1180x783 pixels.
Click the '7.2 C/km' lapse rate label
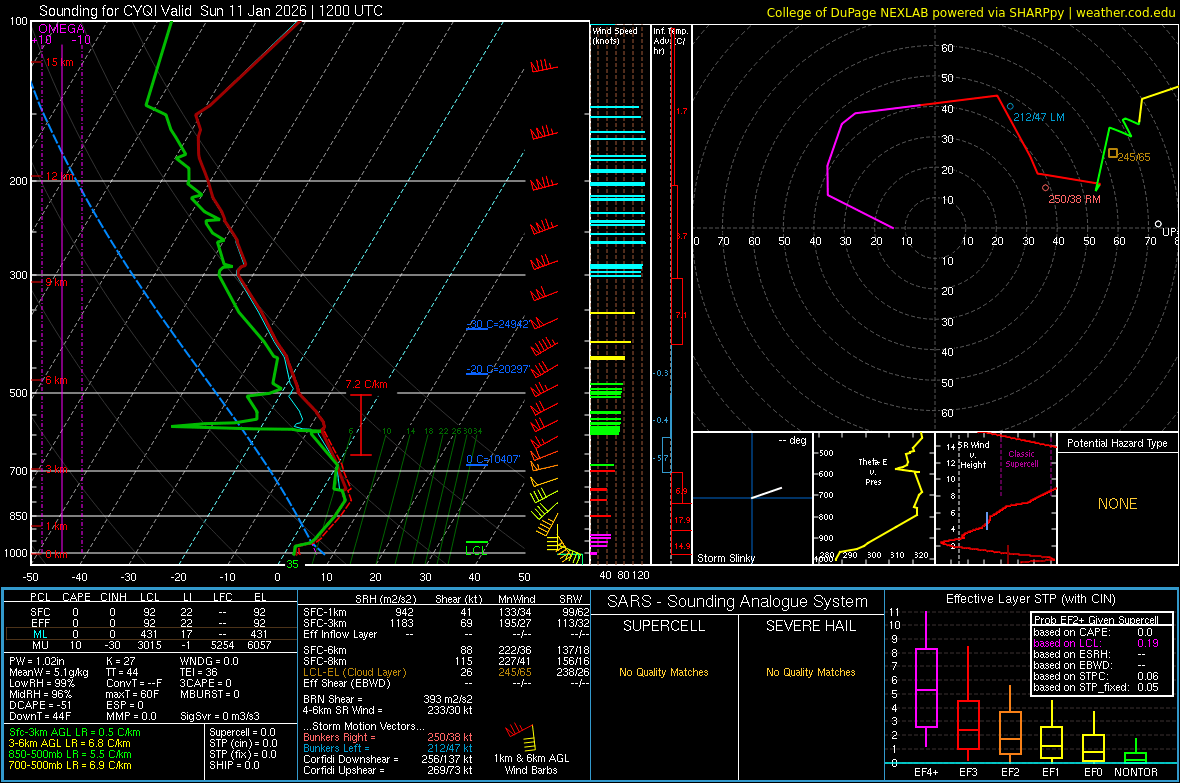[x=366, y=384]
